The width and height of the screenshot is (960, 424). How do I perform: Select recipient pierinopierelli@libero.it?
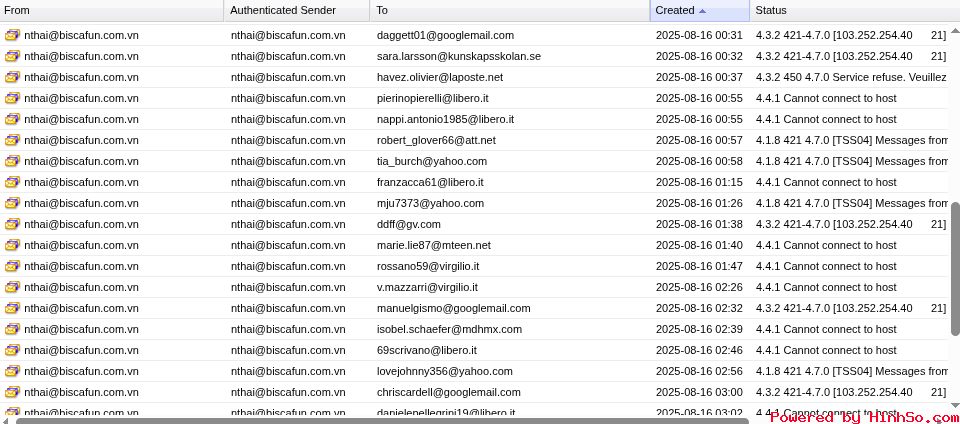pos(432,99)
